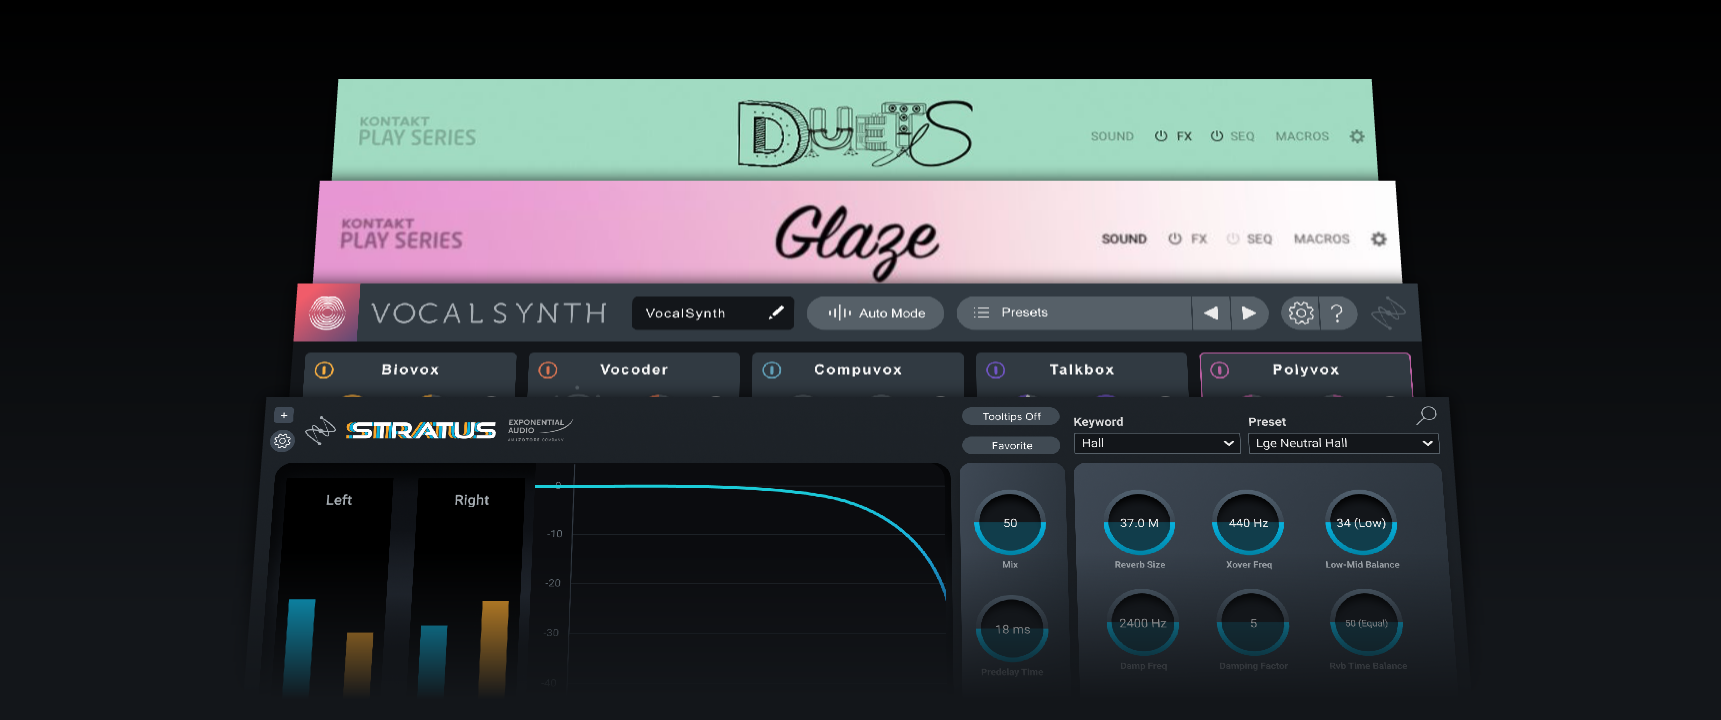Adjust Reverb Size knob at 37.0 M
Screen dimensions: 1721x720
click(x=1139, y=523)
